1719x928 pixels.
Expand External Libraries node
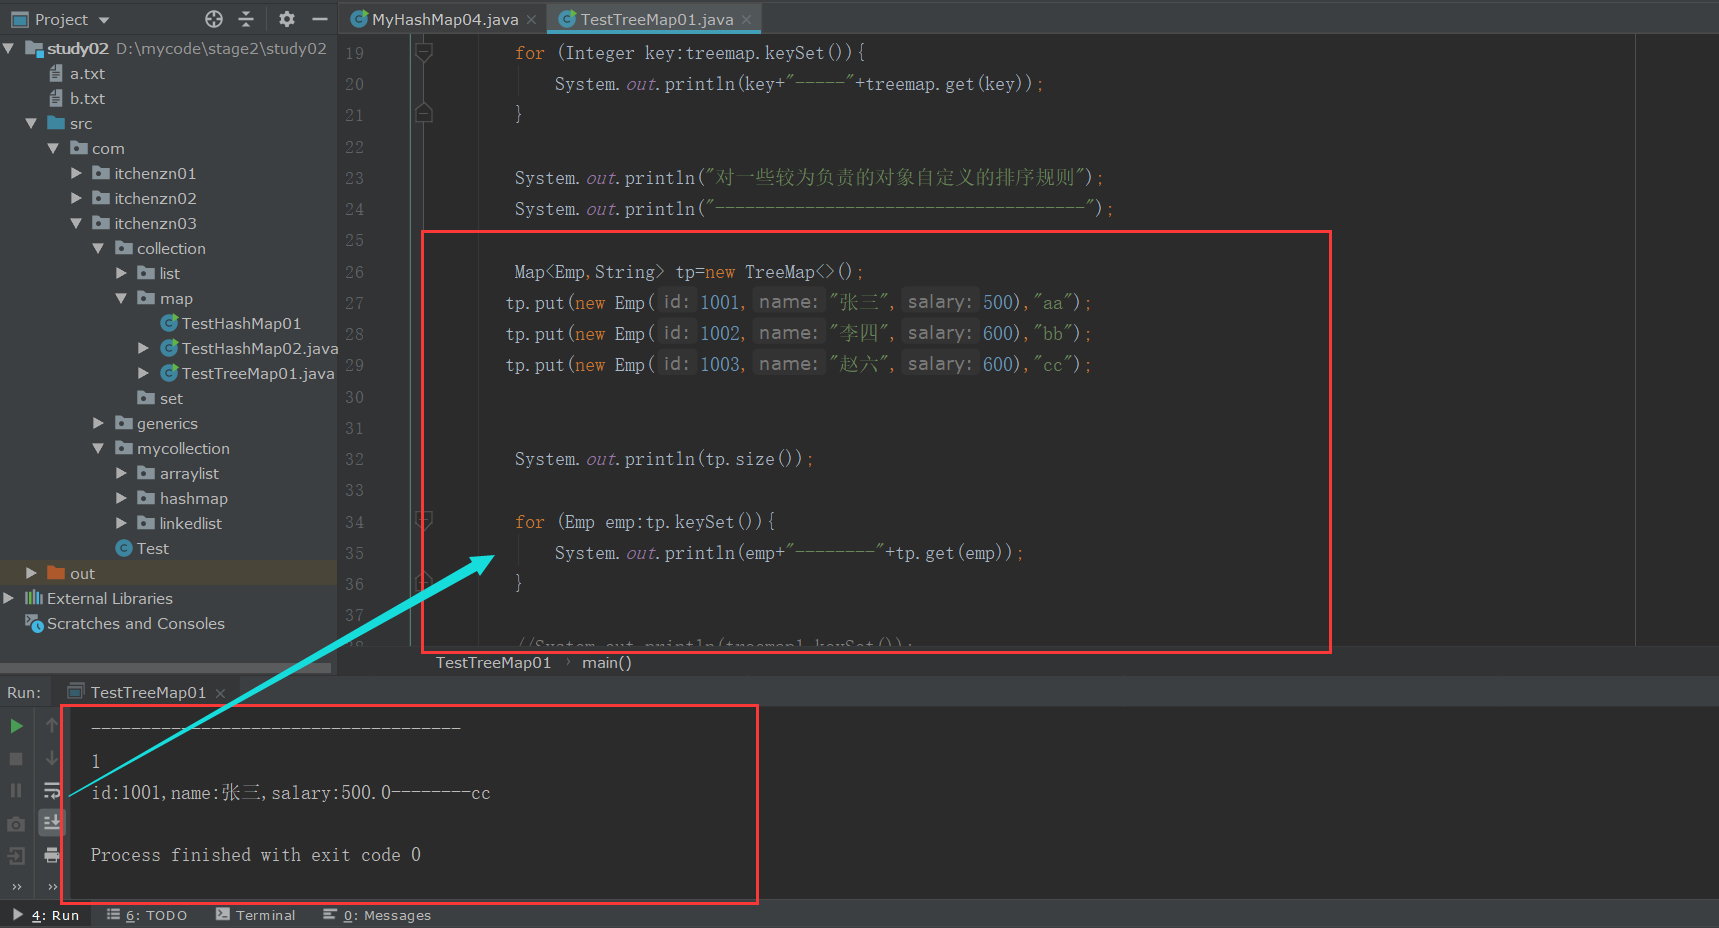pyautogui.click(x=9, y=598)
